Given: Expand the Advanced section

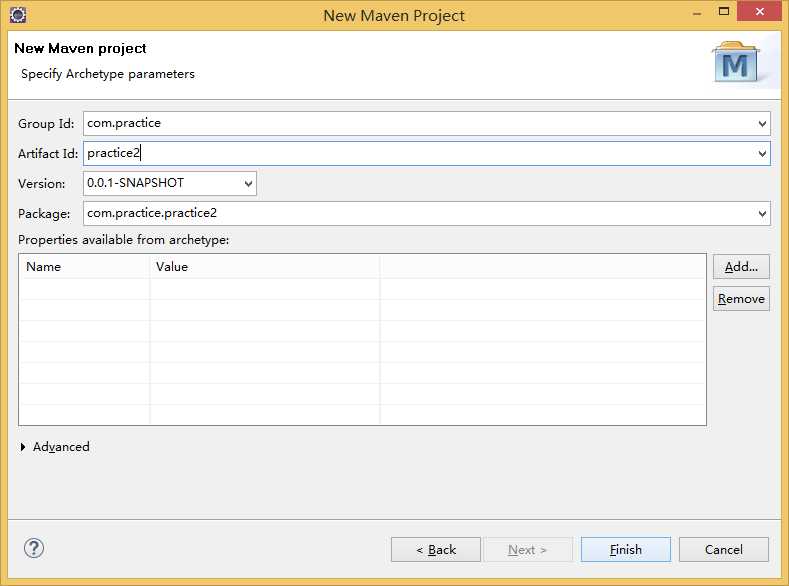Looking at the screenshot, I should [23, 447].
